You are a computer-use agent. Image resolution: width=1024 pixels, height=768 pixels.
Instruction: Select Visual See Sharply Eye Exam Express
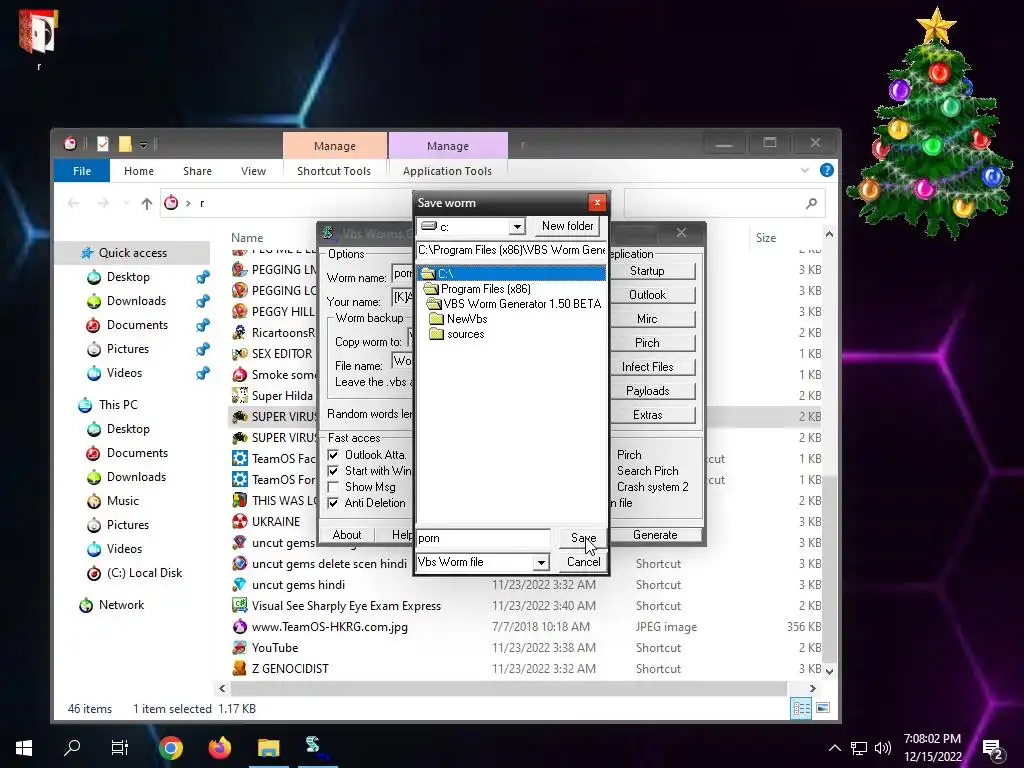pyautogui.click(x=346, y=606)
